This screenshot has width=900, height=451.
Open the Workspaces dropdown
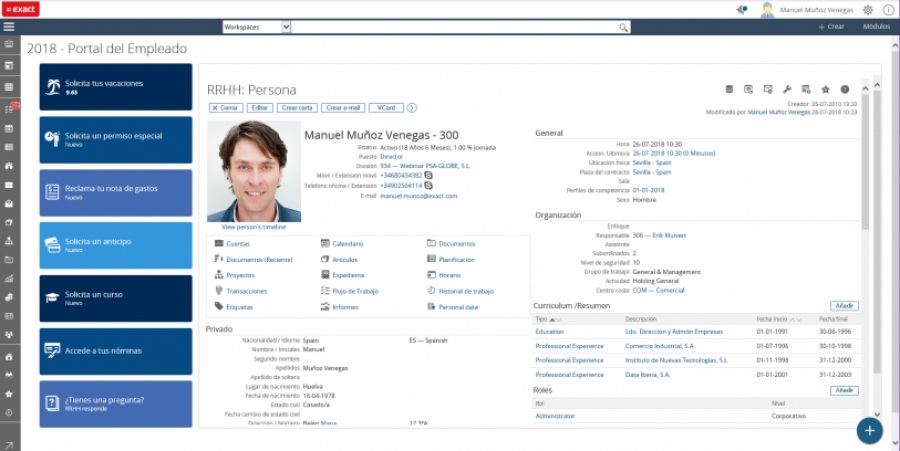pyautogui.click(x=255, y=27)
